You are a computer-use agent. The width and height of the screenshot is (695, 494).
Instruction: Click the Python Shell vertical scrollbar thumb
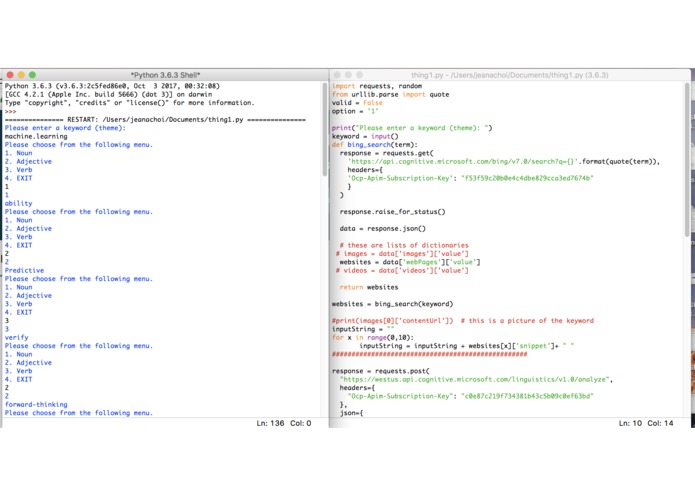point(324,129)
